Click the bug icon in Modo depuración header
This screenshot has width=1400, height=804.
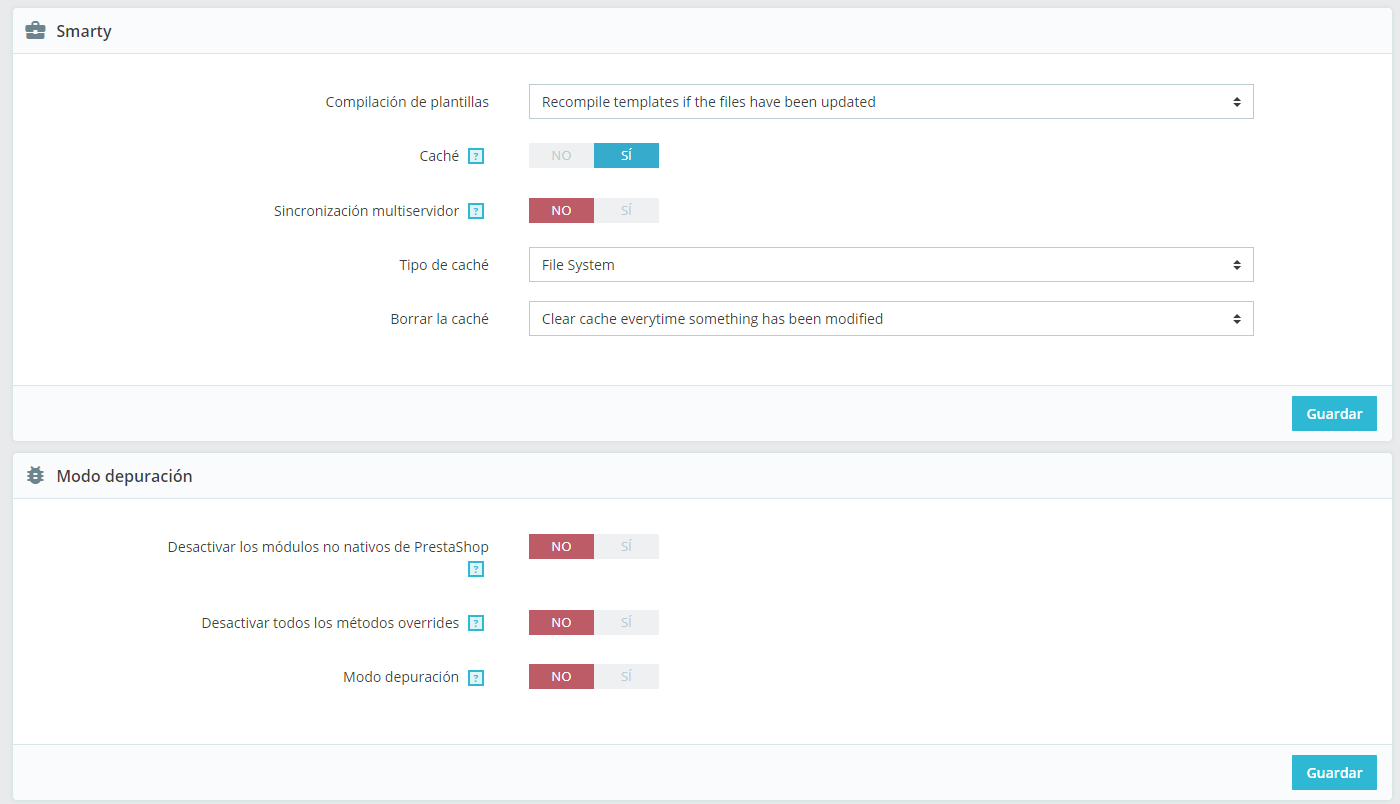(35, 476)
